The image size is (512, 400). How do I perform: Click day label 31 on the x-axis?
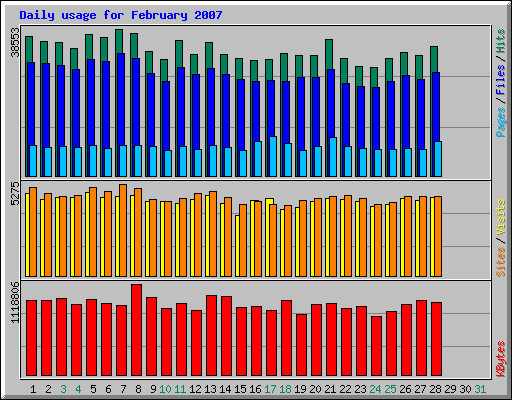pyautogui.click(x=480, y=389)
